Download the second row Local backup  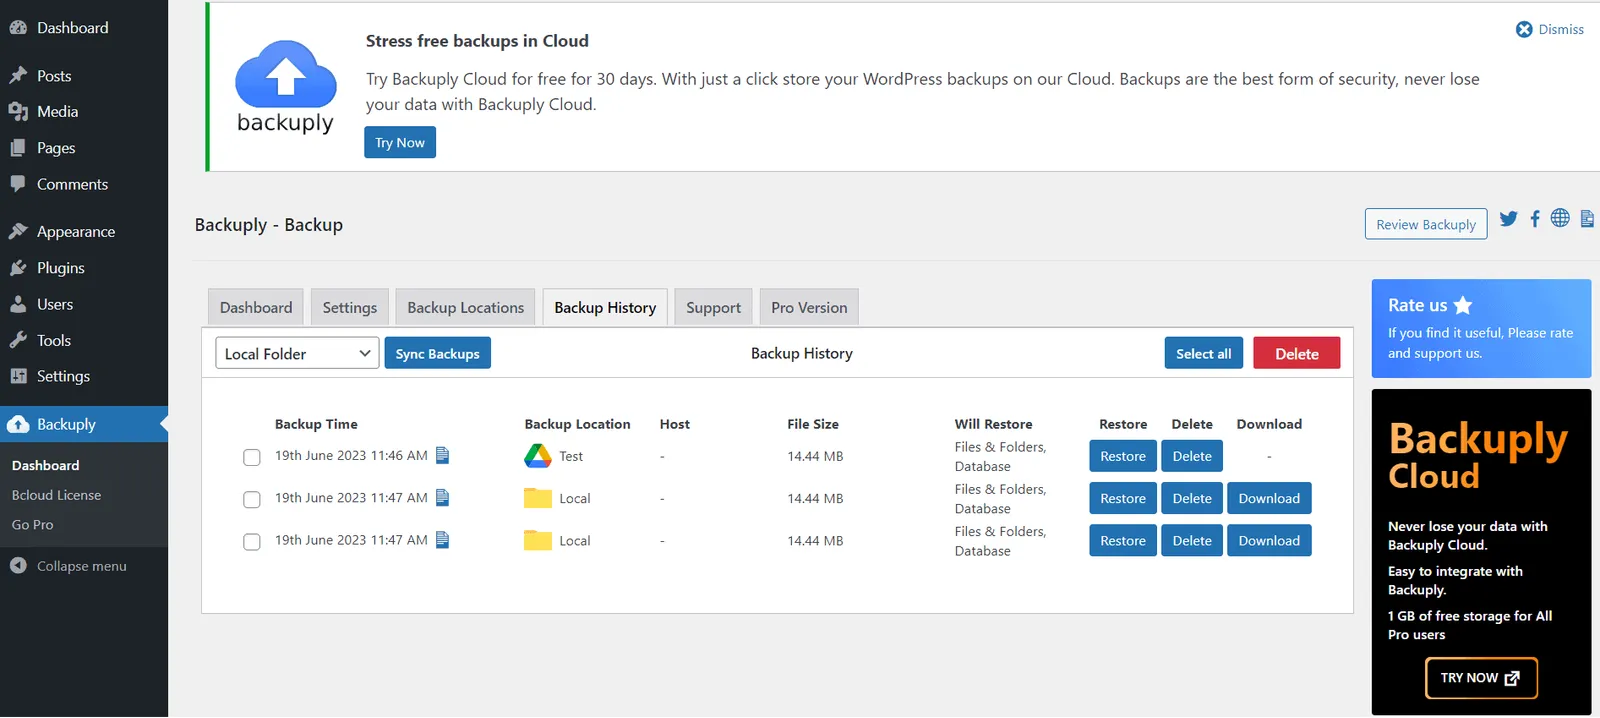(x=1269, y=498)
